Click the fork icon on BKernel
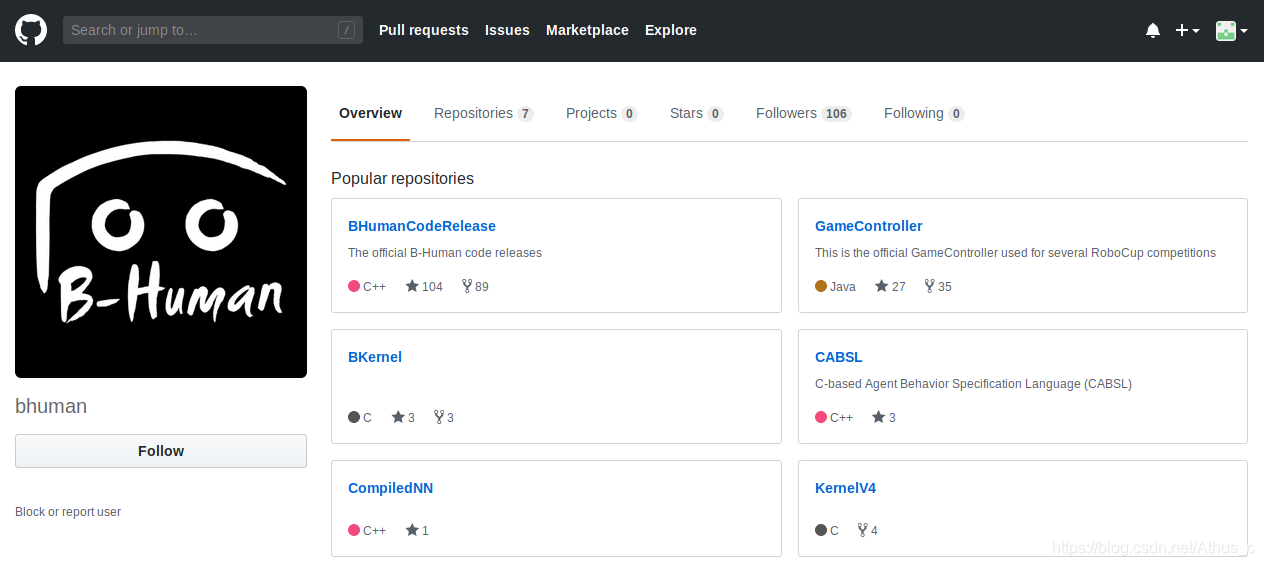The width and height of the screenshot is (1264, 566). [x=438, y=417]
